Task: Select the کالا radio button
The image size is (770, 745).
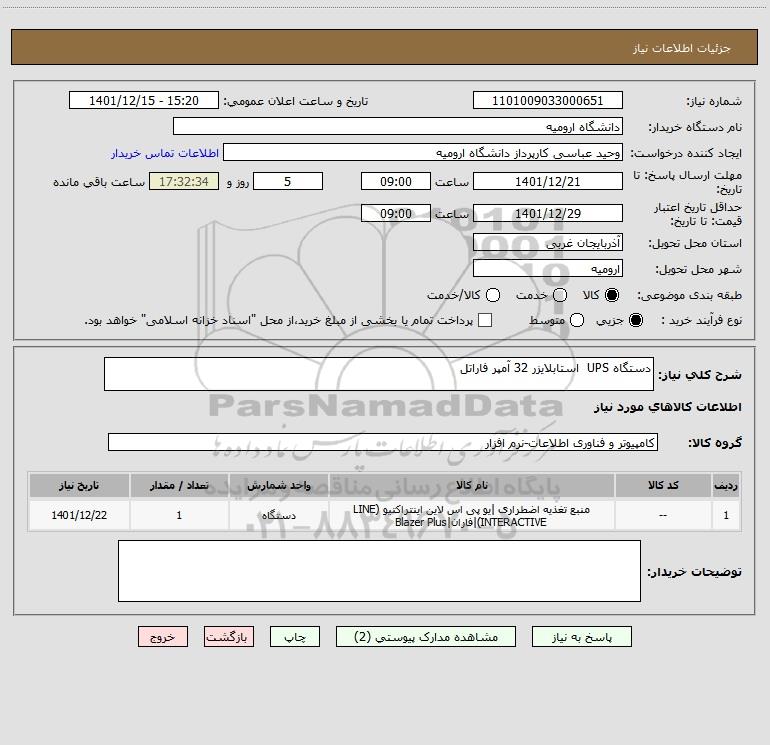Action: tap(612, 295)
